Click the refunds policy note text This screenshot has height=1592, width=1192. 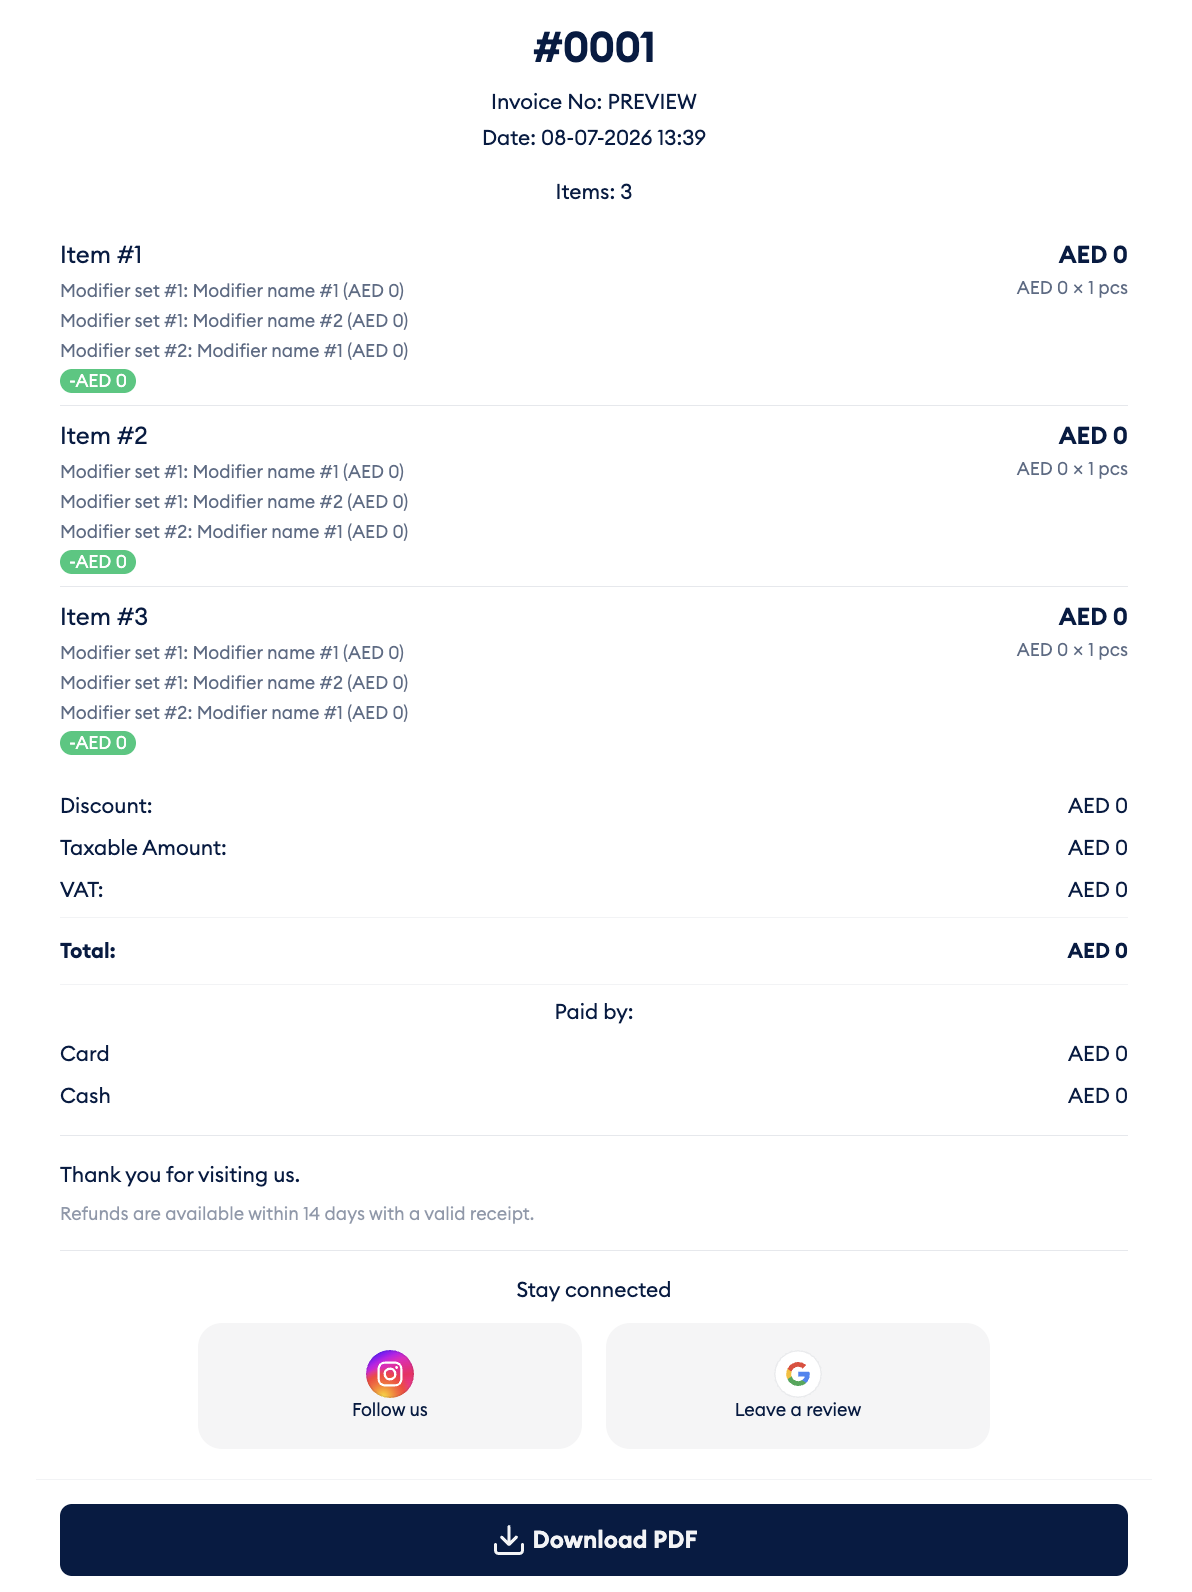(x=297, y=1214)
